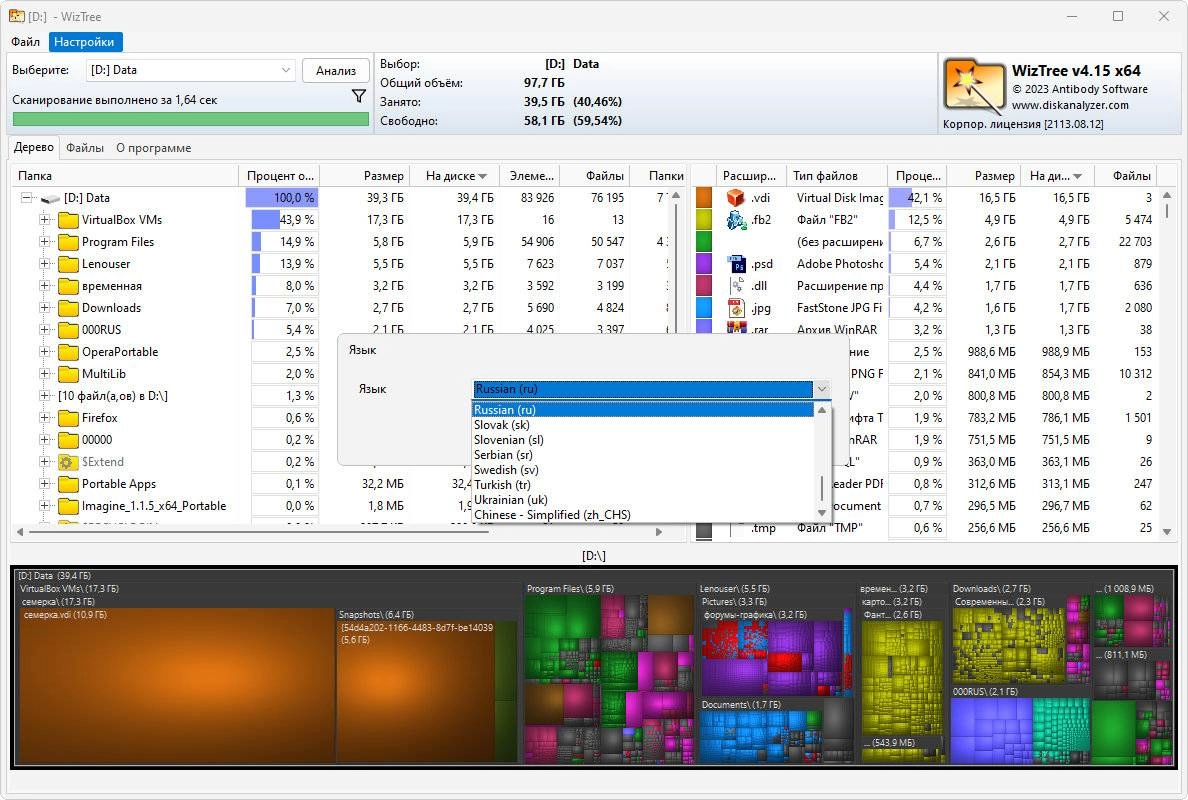This screenshot has height=800, width=1188.
Task: Click the .fb2 file type icon
Action: (736, 220)
